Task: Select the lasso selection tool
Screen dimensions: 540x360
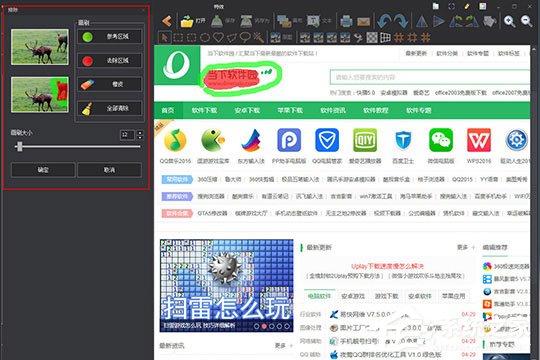Action: [245, 37]
